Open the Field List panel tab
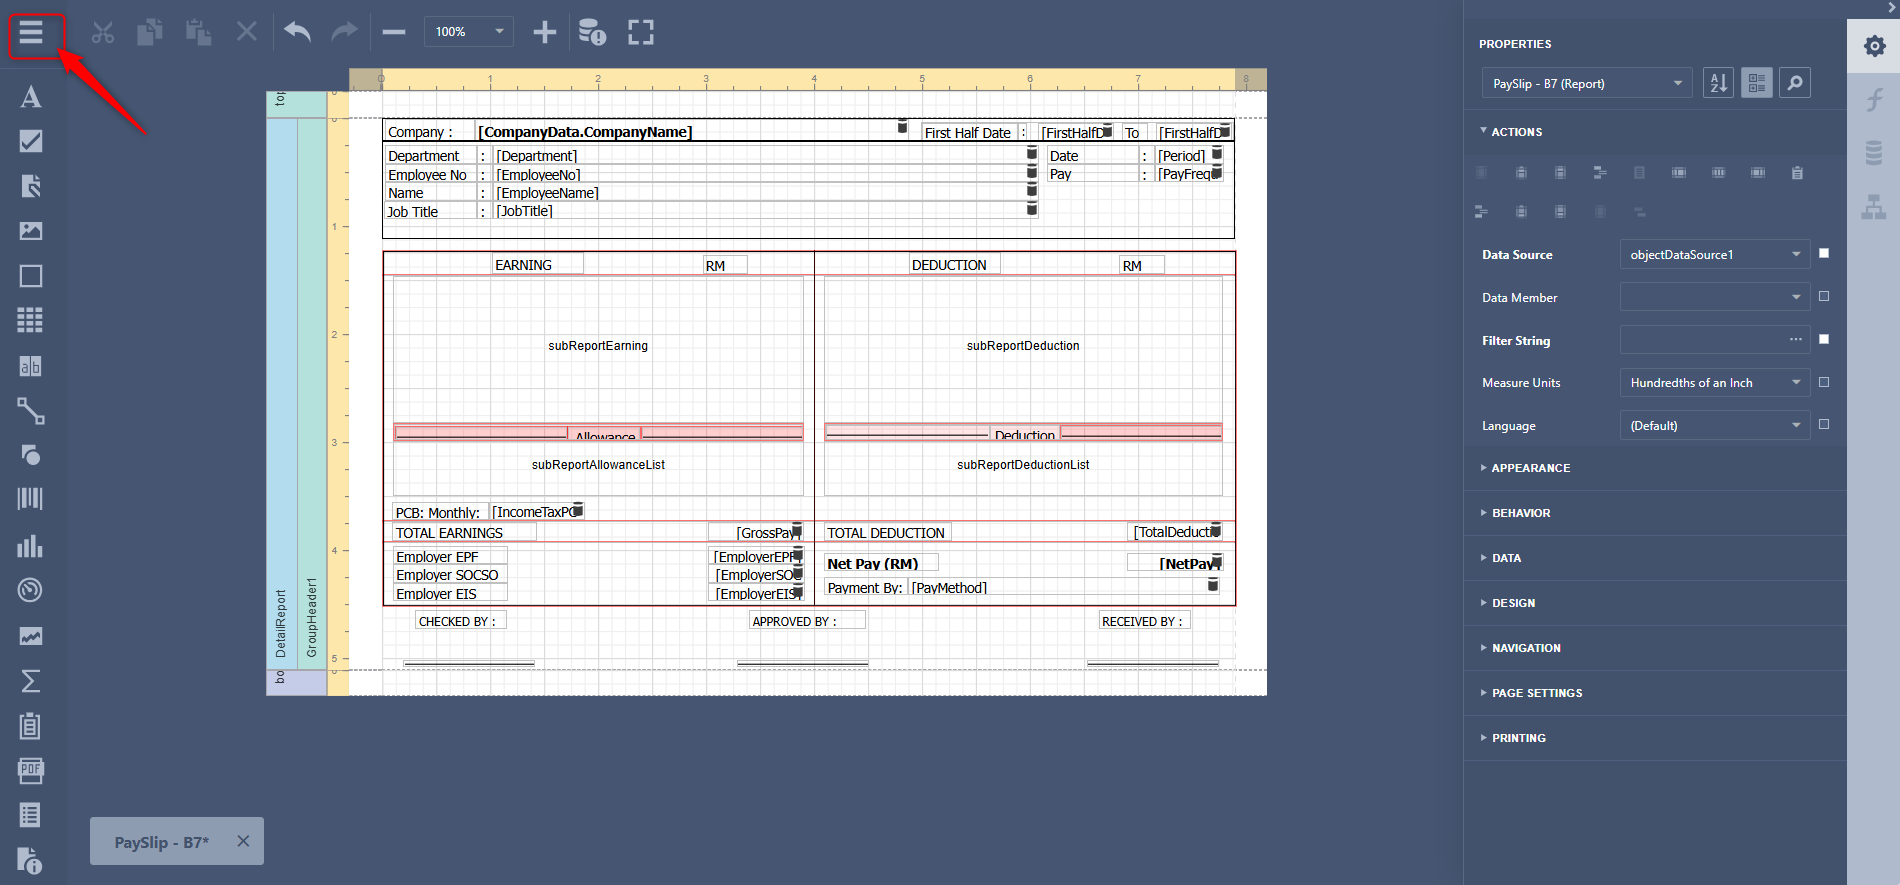The image size is (1900, 885). coord(1874,153)
